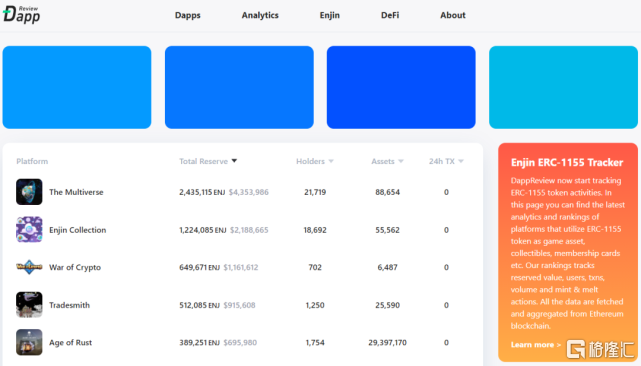Open the Dapps menu
641x366 pixels.
[x=188, y=15]
